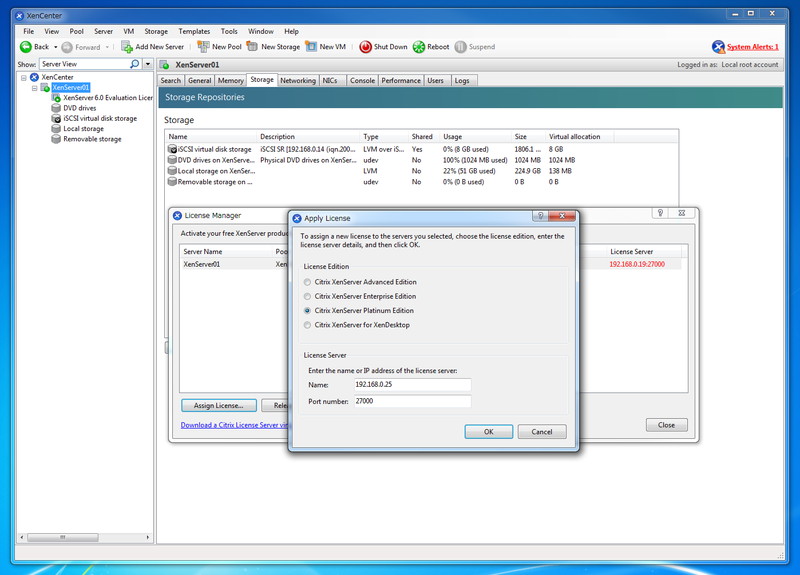The width and height of the screenshot is (800, 575).
Task: Click the Local storage icon in tree
Action: pos(56,129)
